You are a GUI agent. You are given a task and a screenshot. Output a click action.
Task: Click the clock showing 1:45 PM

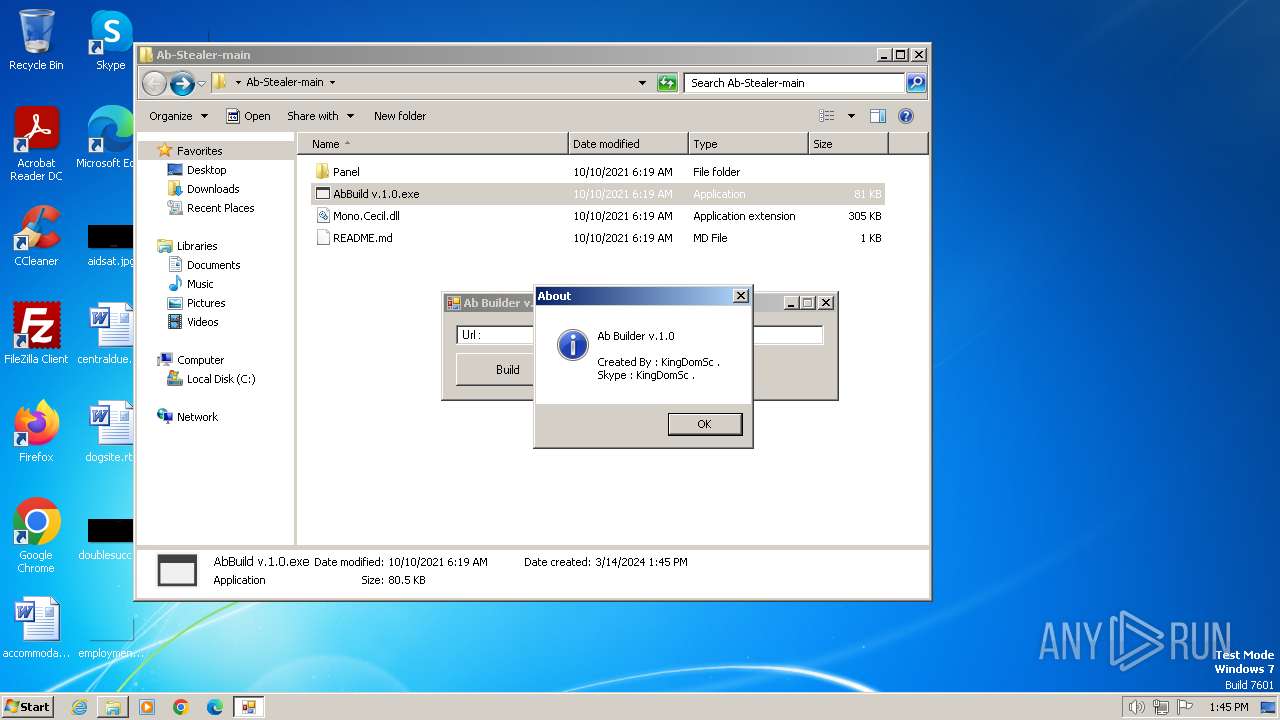tap(1229, 707)
